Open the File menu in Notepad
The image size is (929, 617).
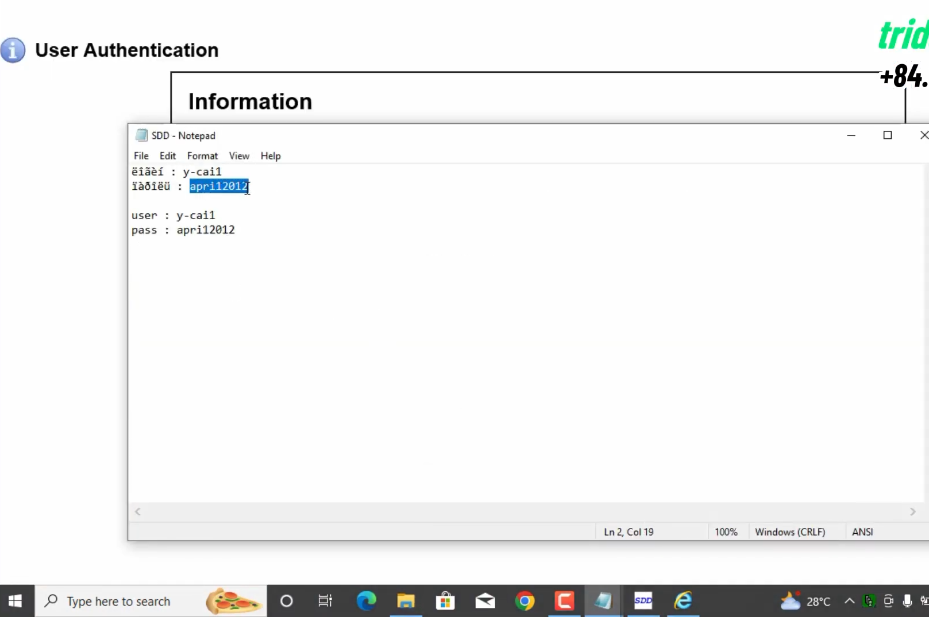(141, 156)
